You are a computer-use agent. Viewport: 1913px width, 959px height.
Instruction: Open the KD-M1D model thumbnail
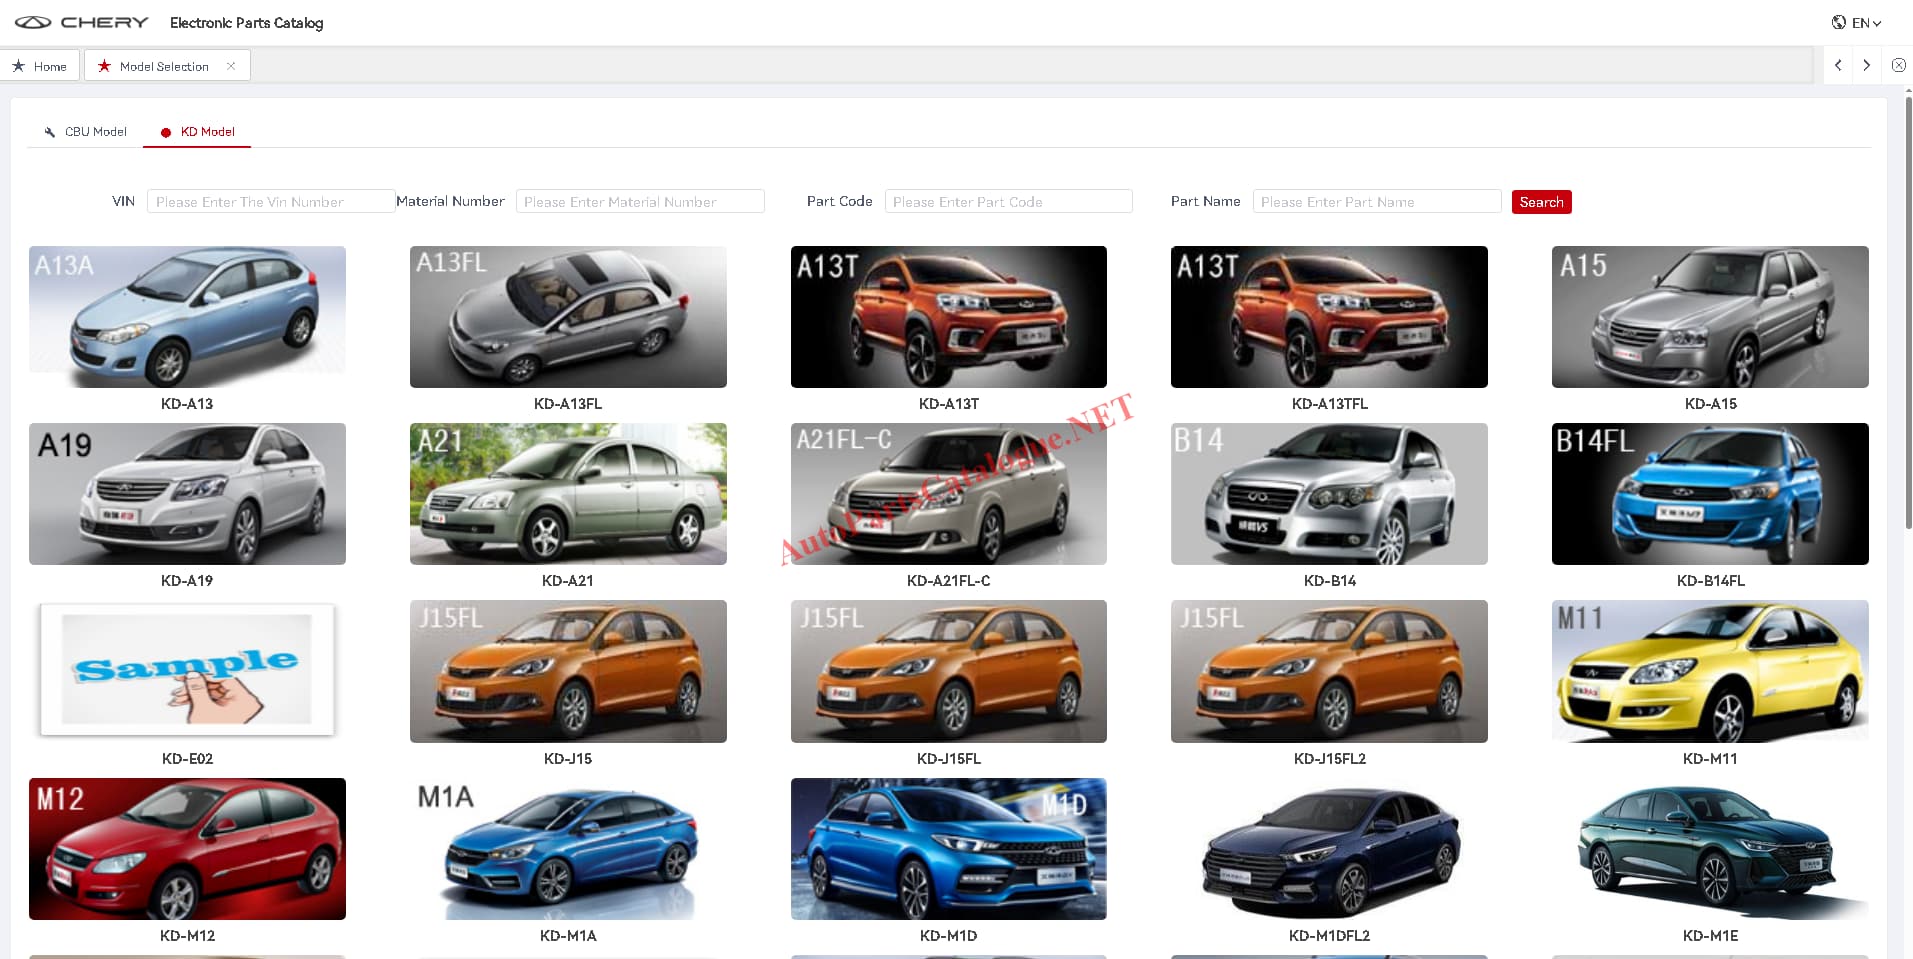949,849
